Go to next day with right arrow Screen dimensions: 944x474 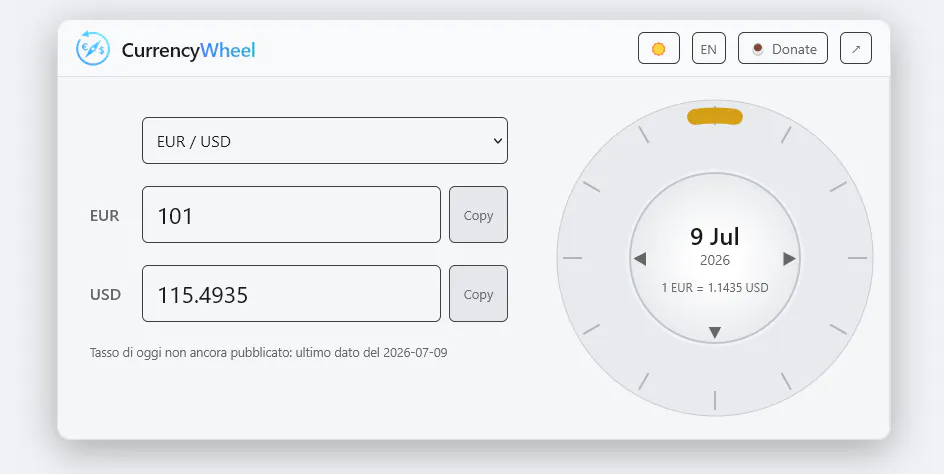(x=789, y=259)
